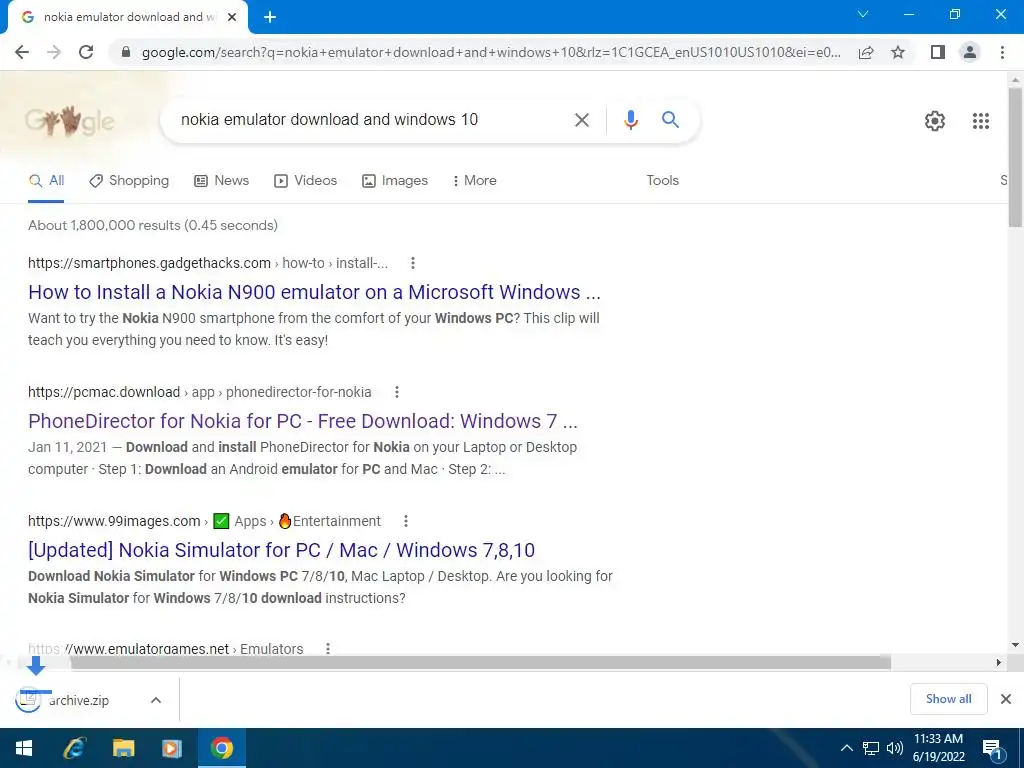
Task: Open a new browser tab
Action: tap(270, 17)
